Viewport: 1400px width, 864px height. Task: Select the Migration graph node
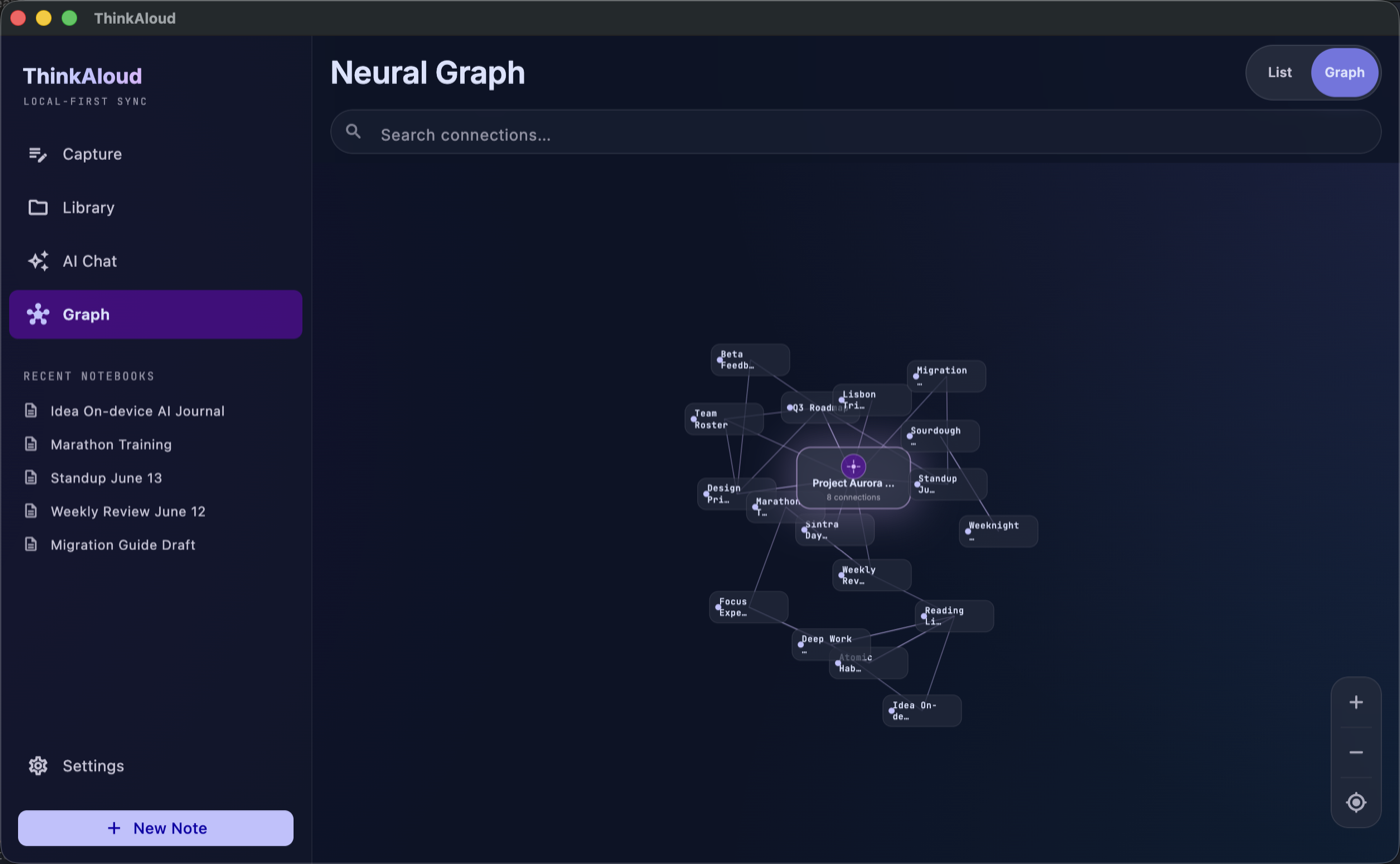click(x=946, y=376)
